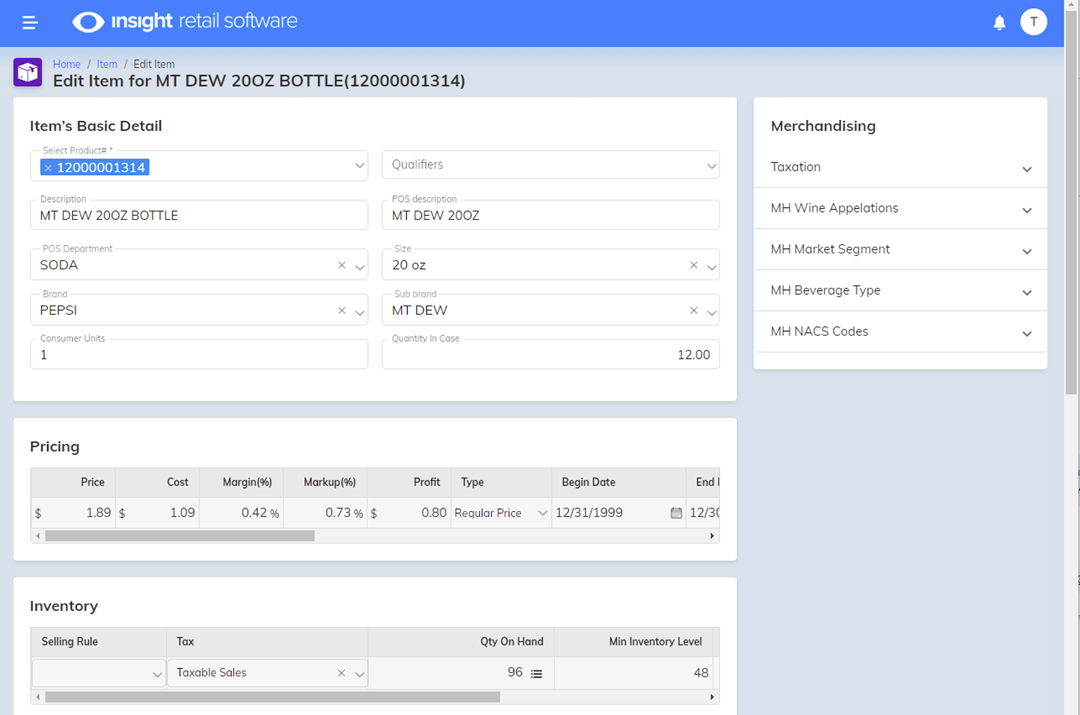The width and height of the screenshot is (1080, 715).
Task: Click the Pricing horizontal scrollbar thumb
Action: (180, 536)
